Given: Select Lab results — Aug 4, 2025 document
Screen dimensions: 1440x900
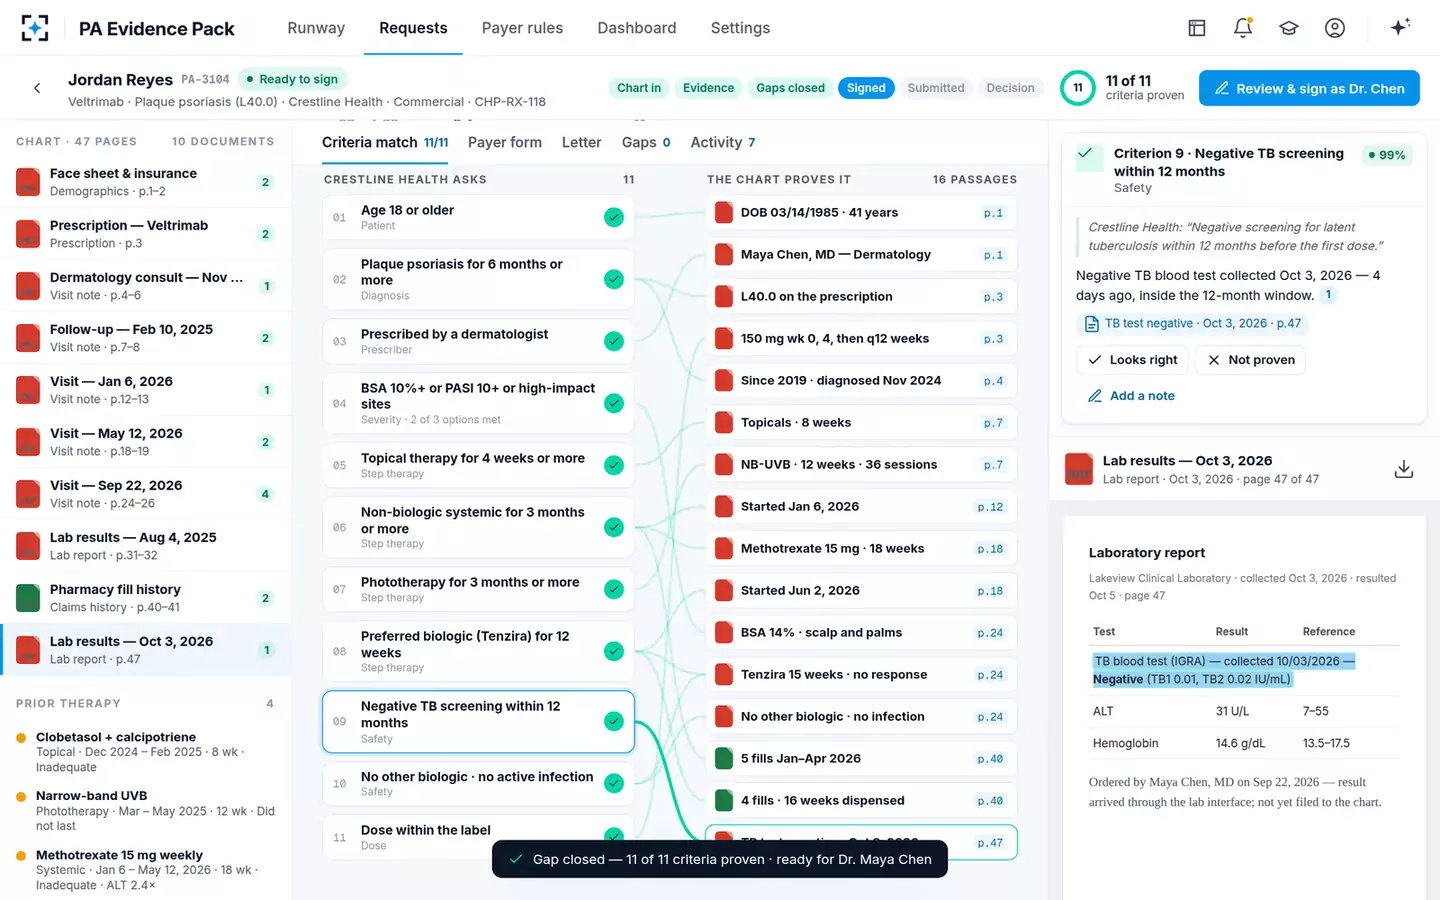Looking at the screenshot, I should coord(146,546).
